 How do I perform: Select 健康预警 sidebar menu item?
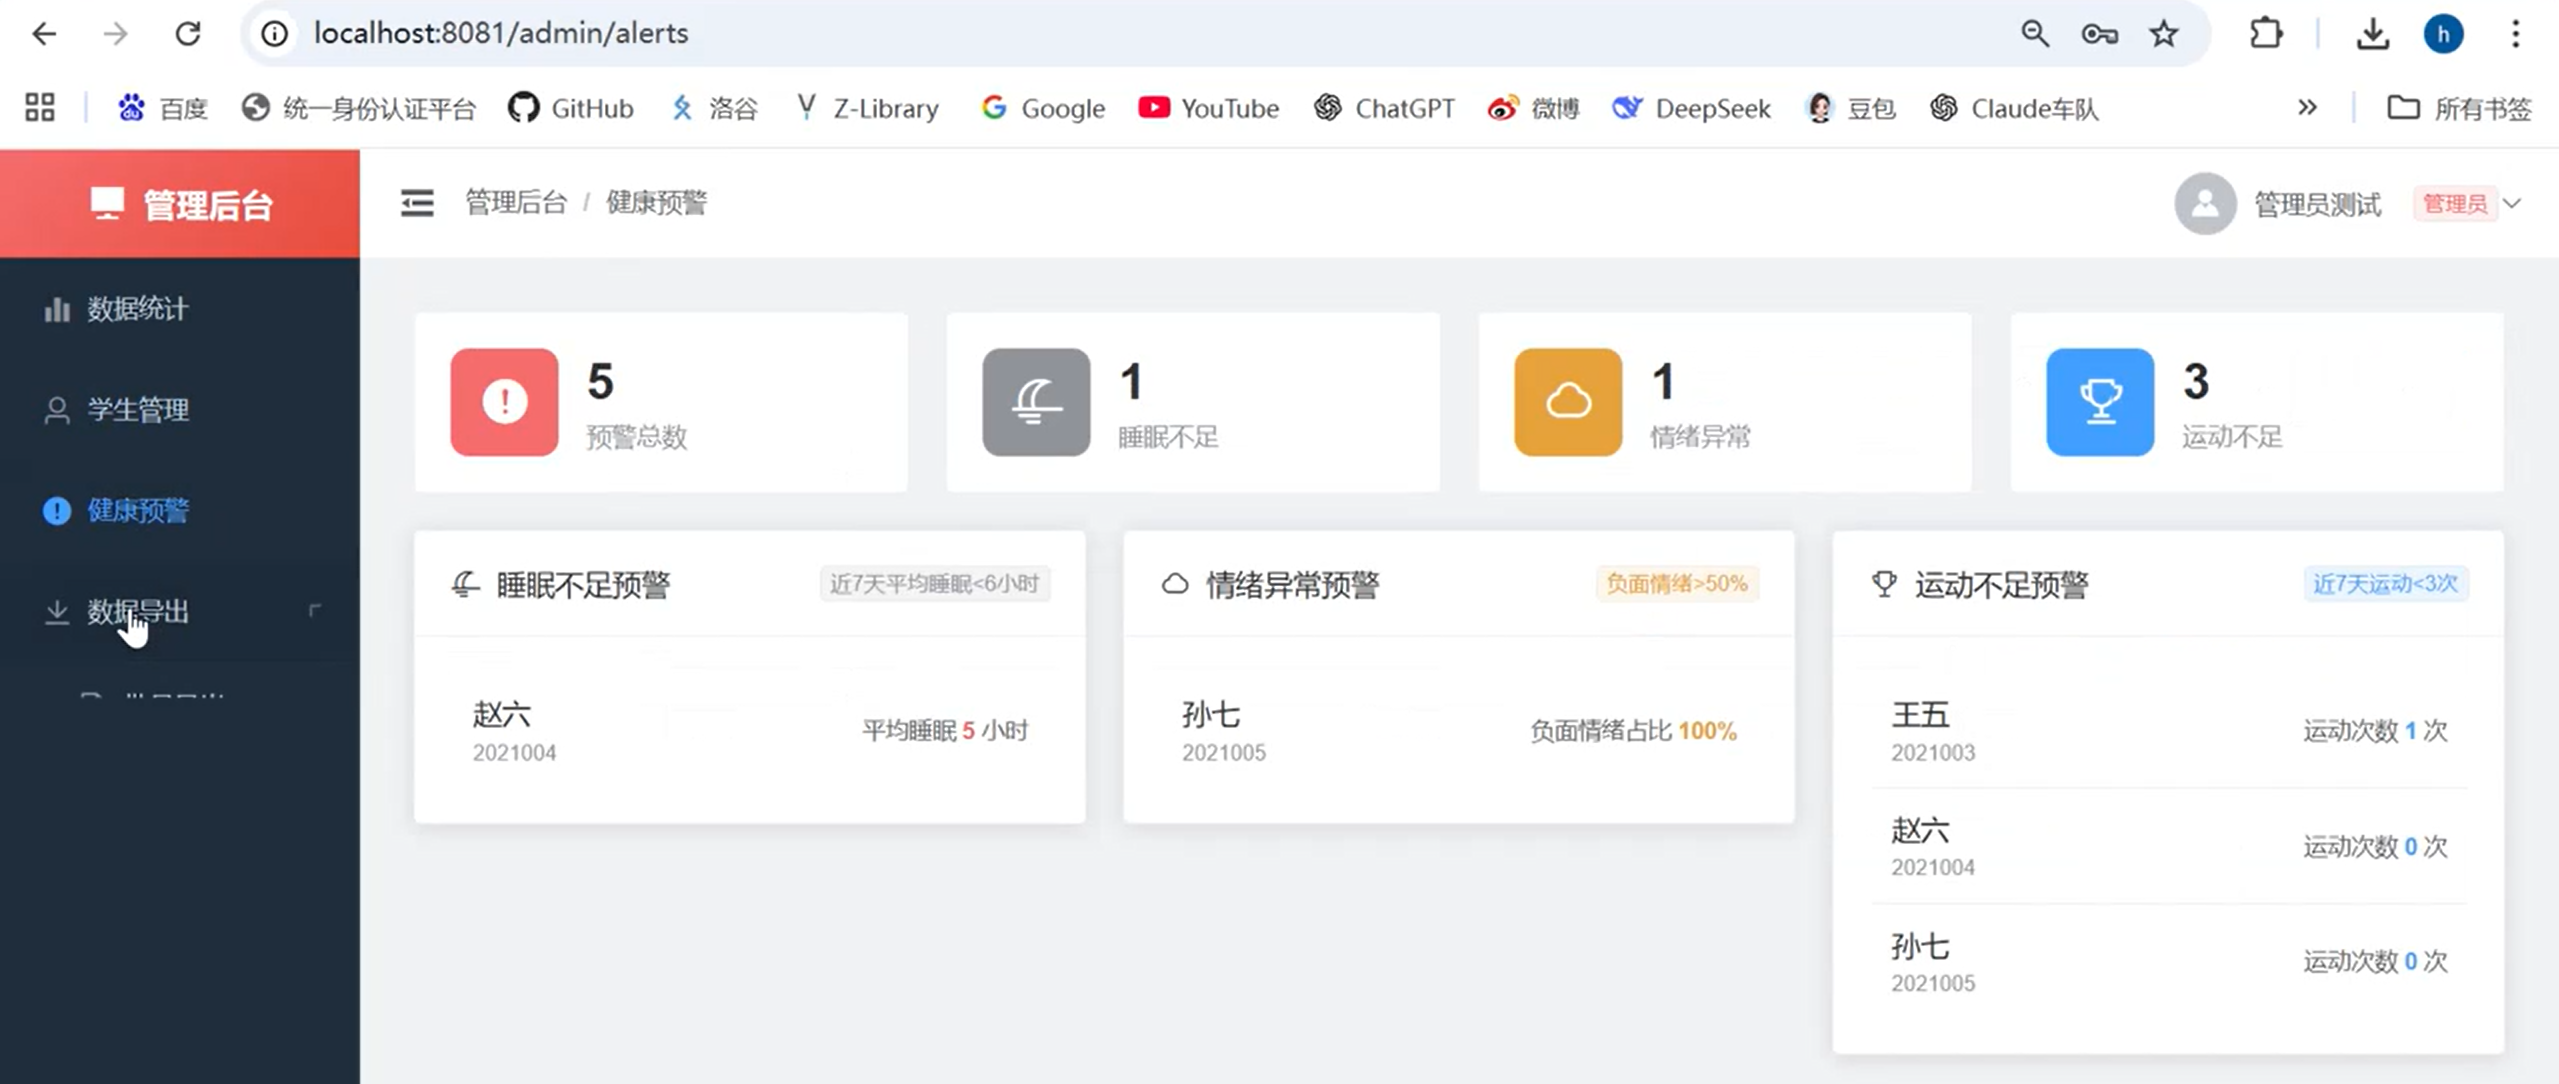click(137, 511)
